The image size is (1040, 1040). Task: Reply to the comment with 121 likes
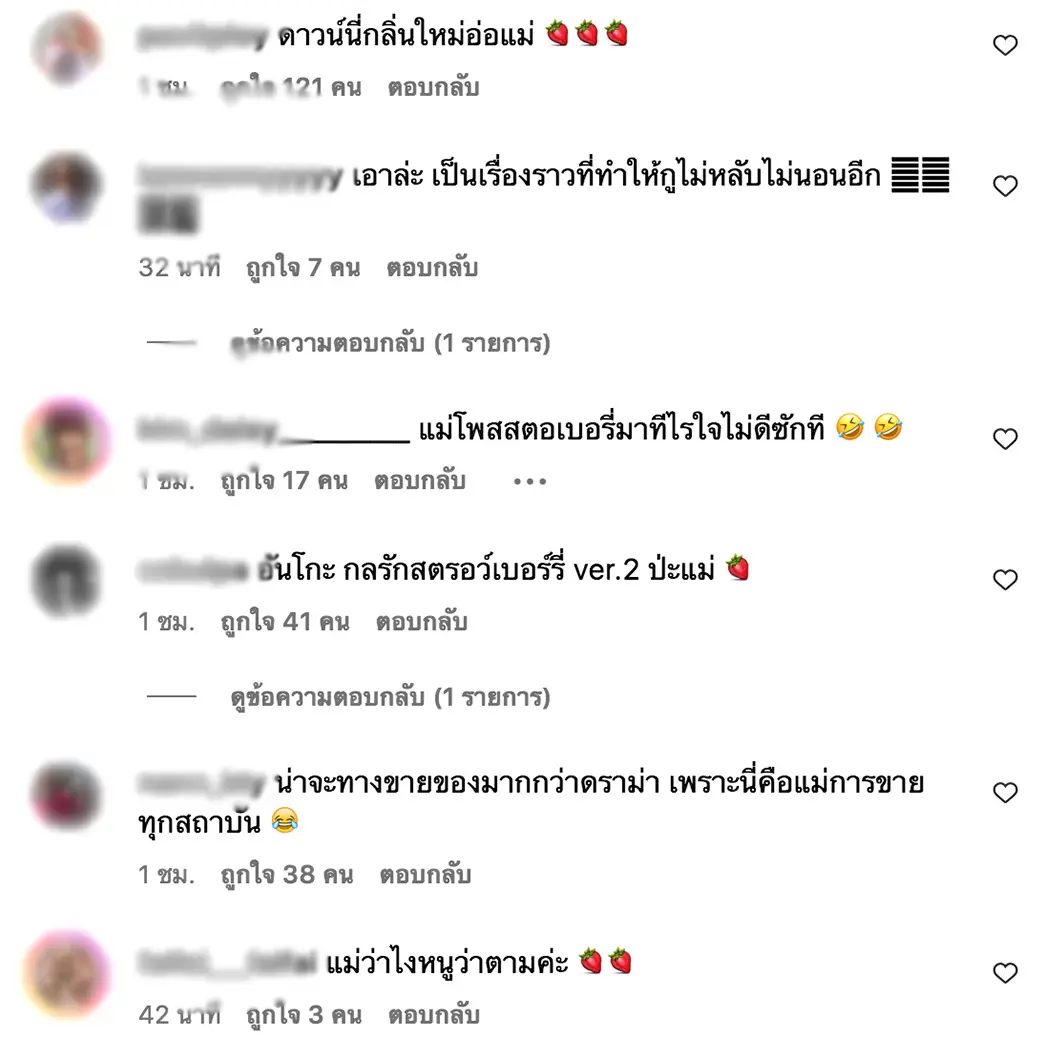(x=434, y=88)
